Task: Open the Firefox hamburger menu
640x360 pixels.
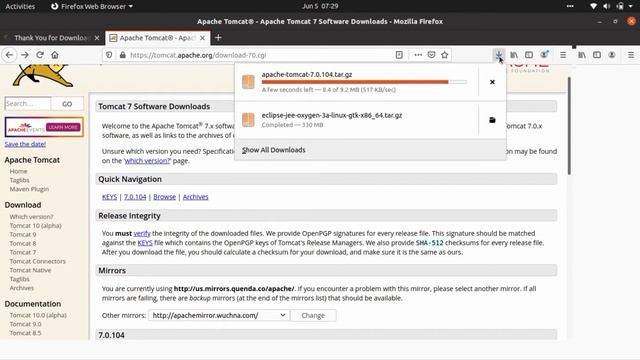Action: (x=563, y=55)
